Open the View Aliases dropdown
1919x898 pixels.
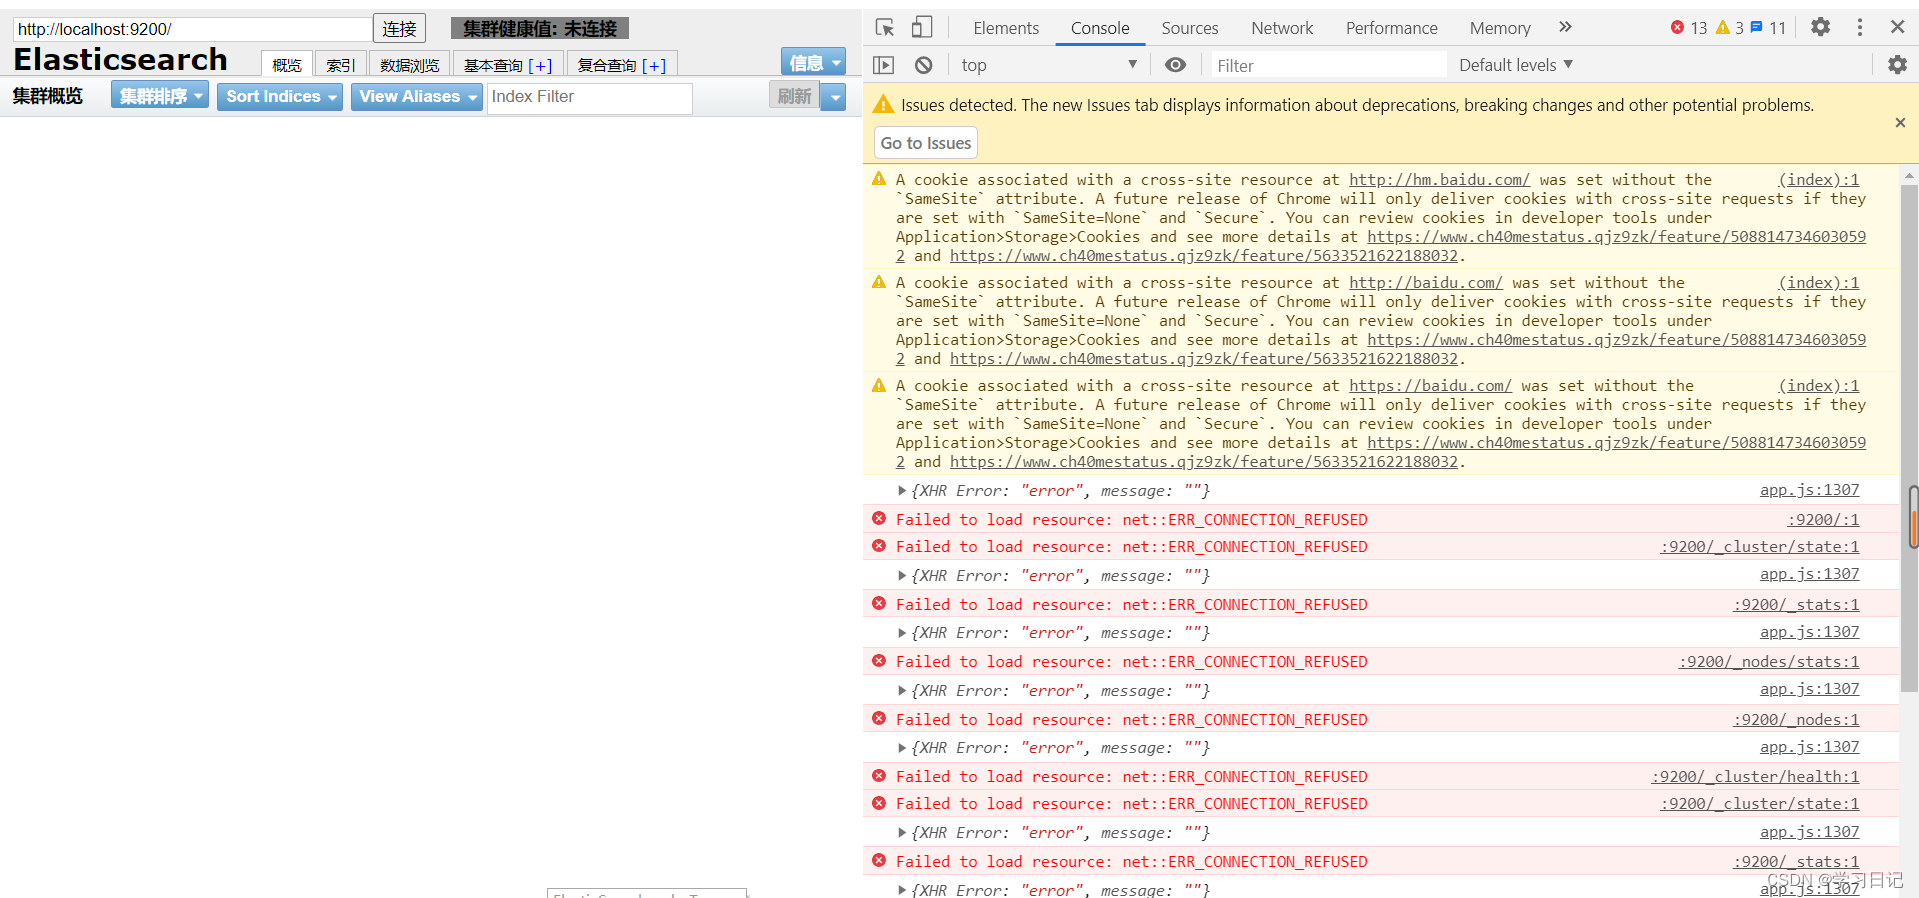(416, 96)
